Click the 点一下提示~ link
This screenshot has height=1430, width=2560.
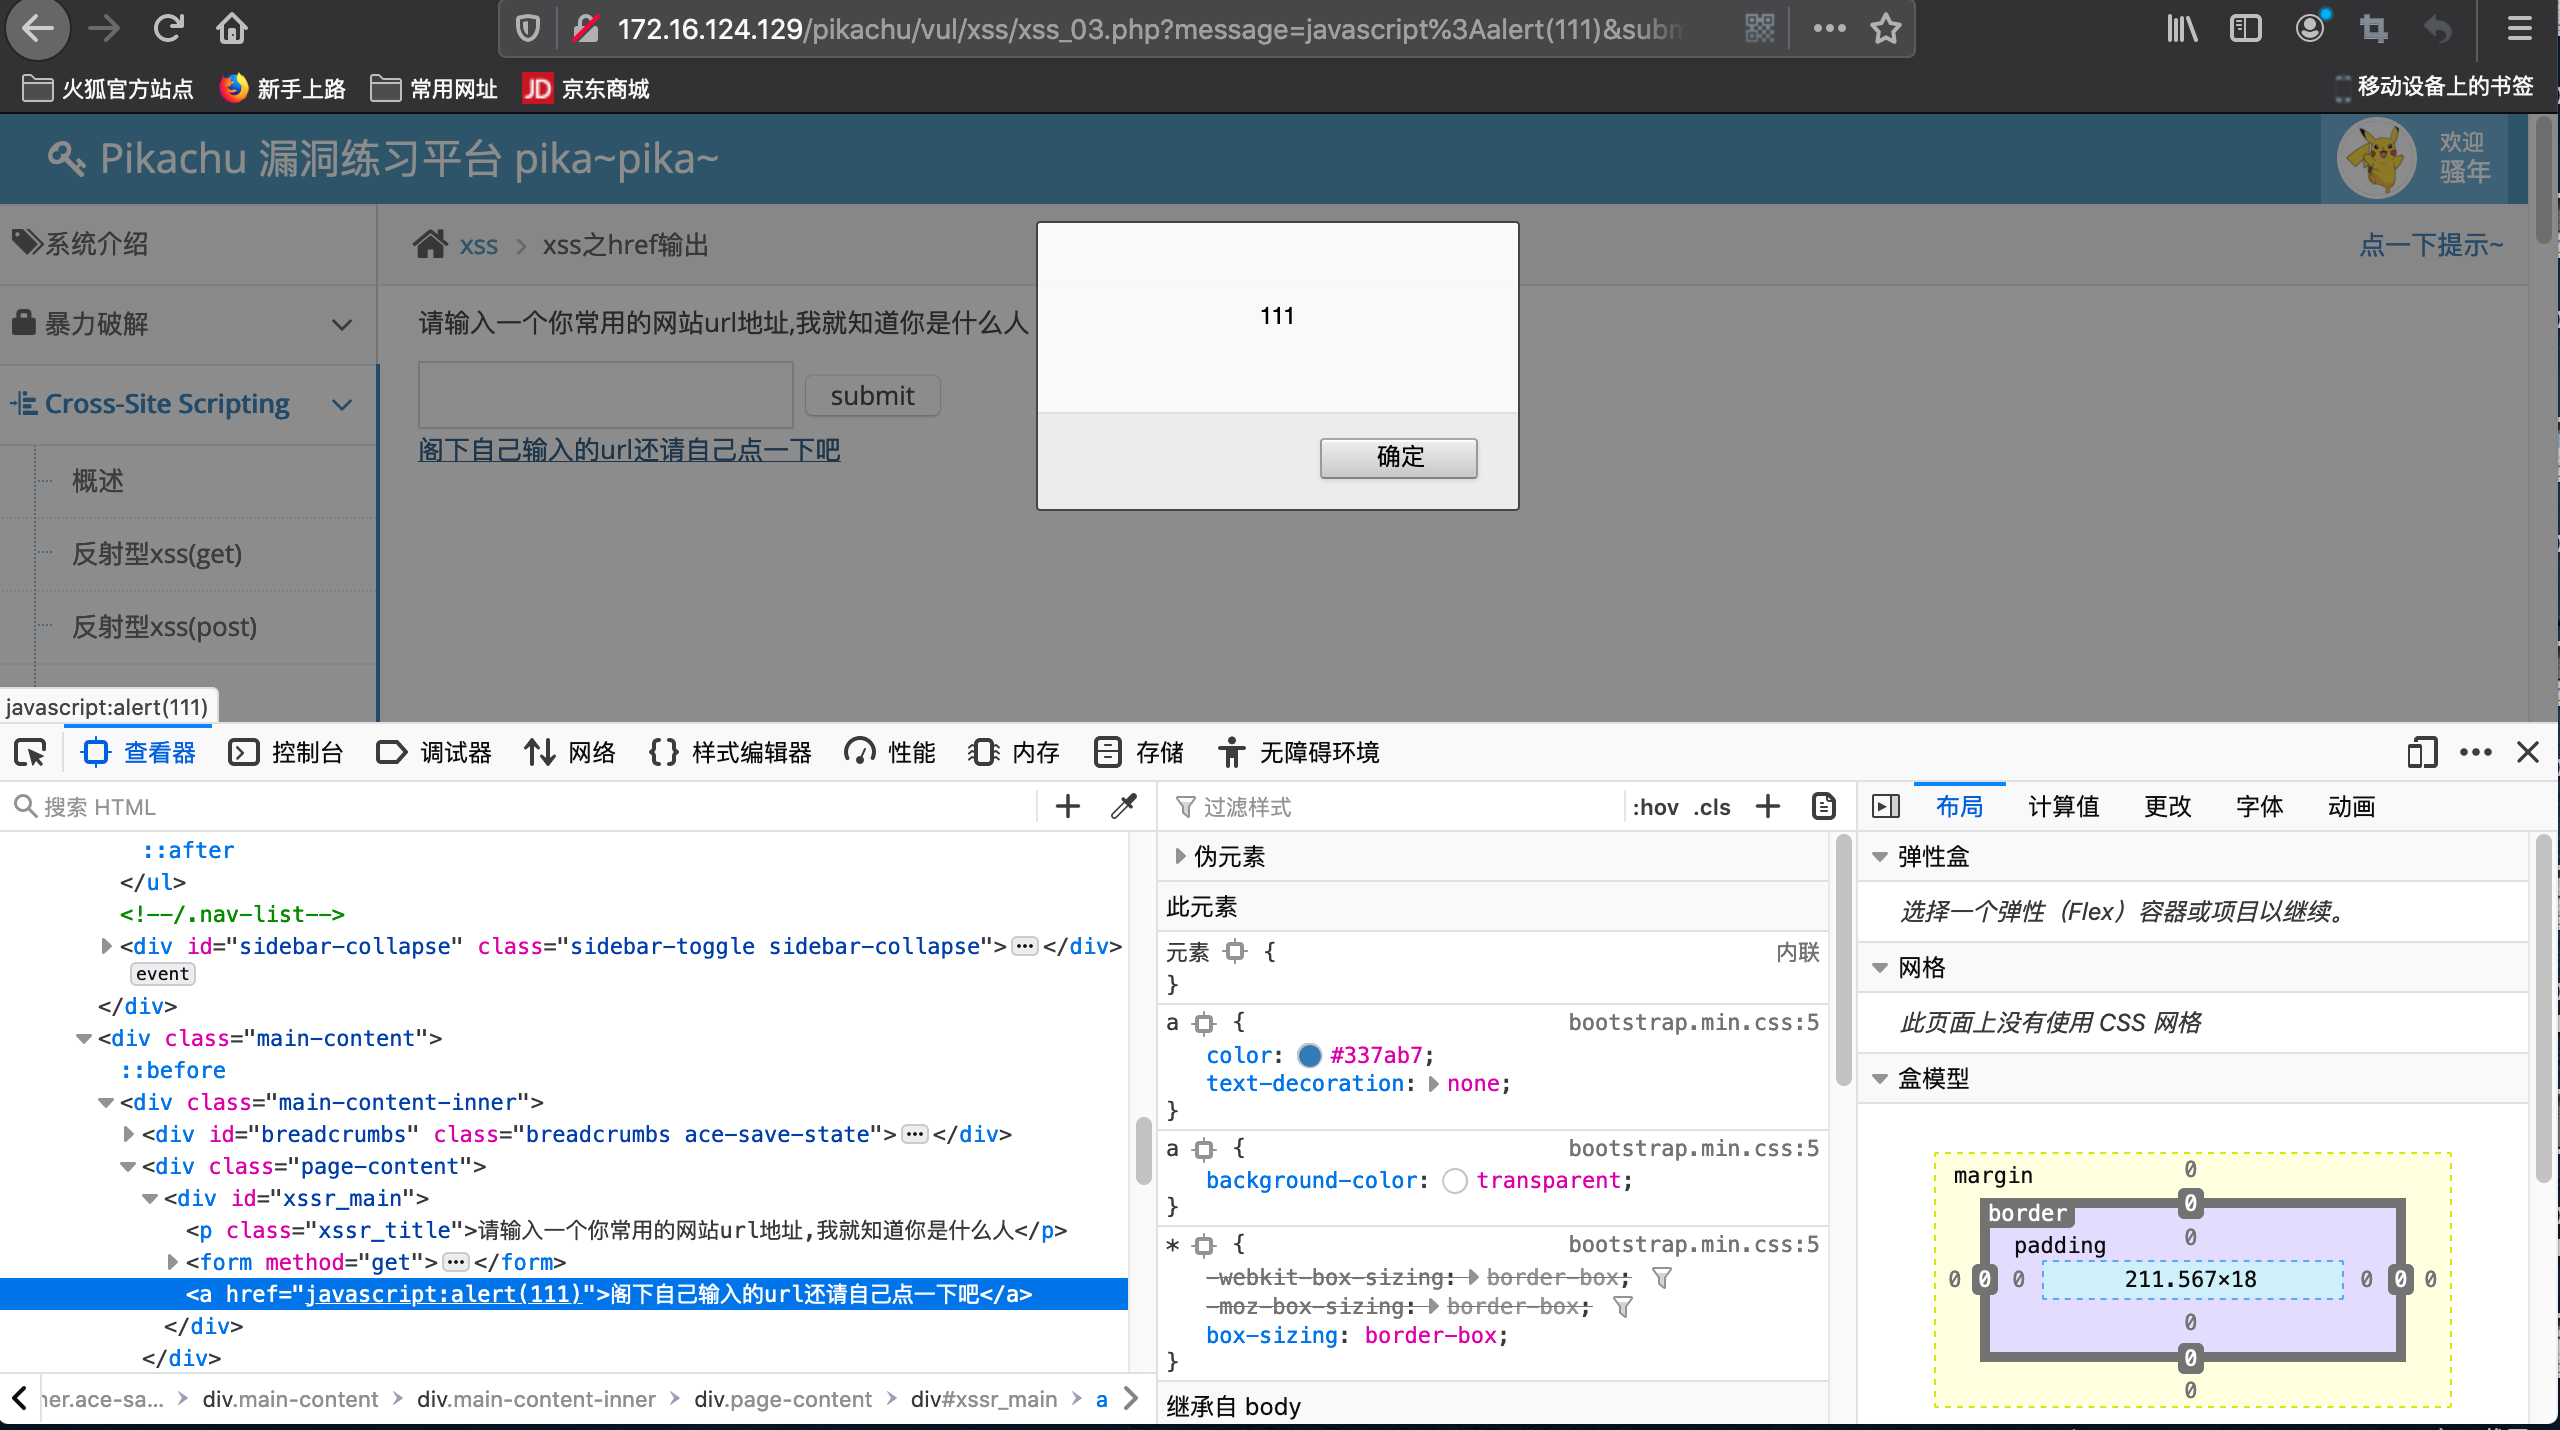(x=2431, y=245)
